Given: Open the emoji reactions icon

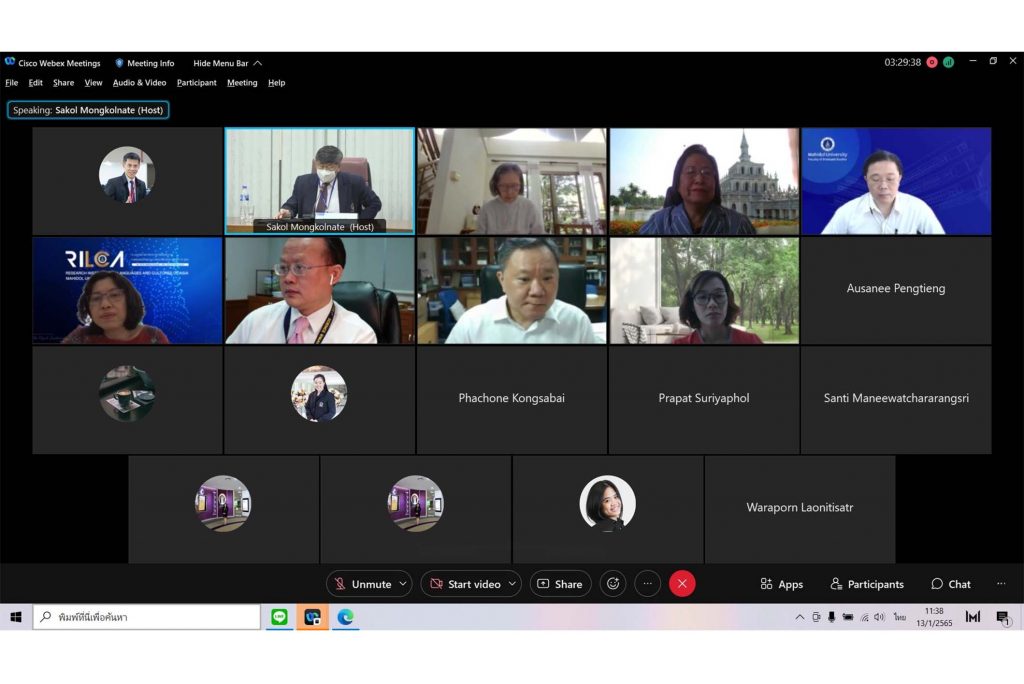Looking at the screenshot, I should pyautogui.click(x=613, y=584).
